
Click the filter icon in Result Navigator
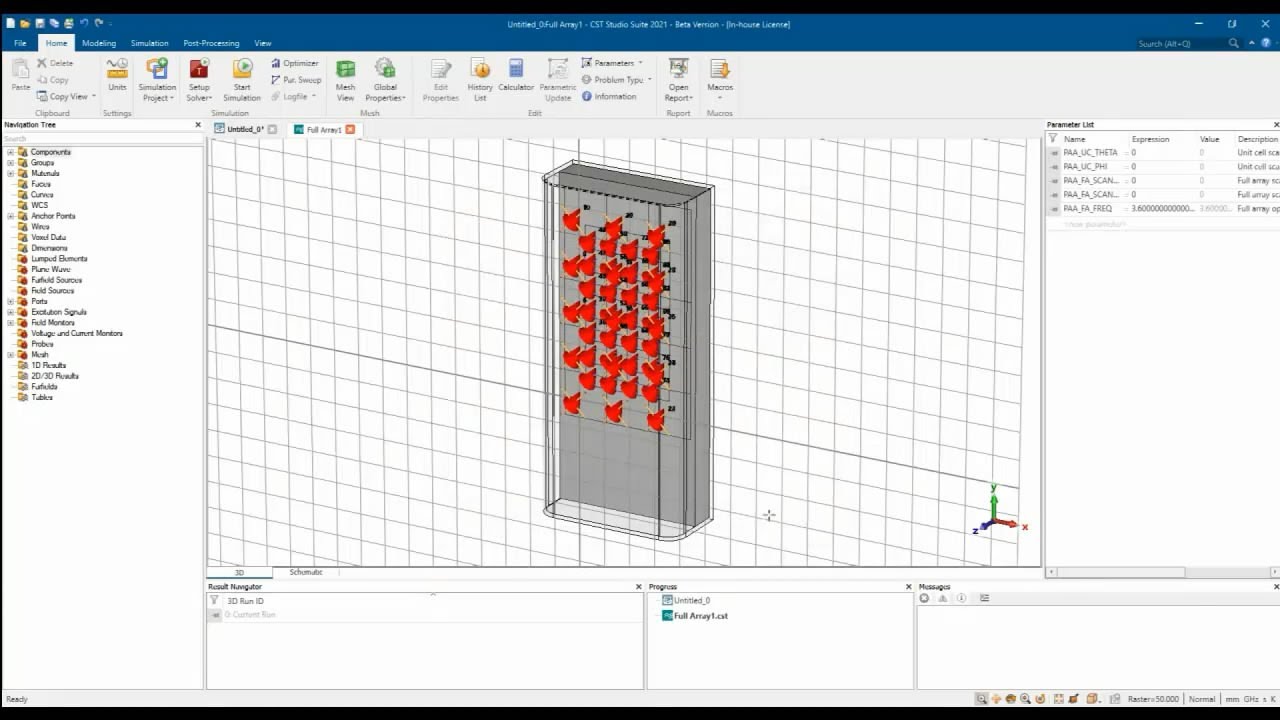point(214,601)
